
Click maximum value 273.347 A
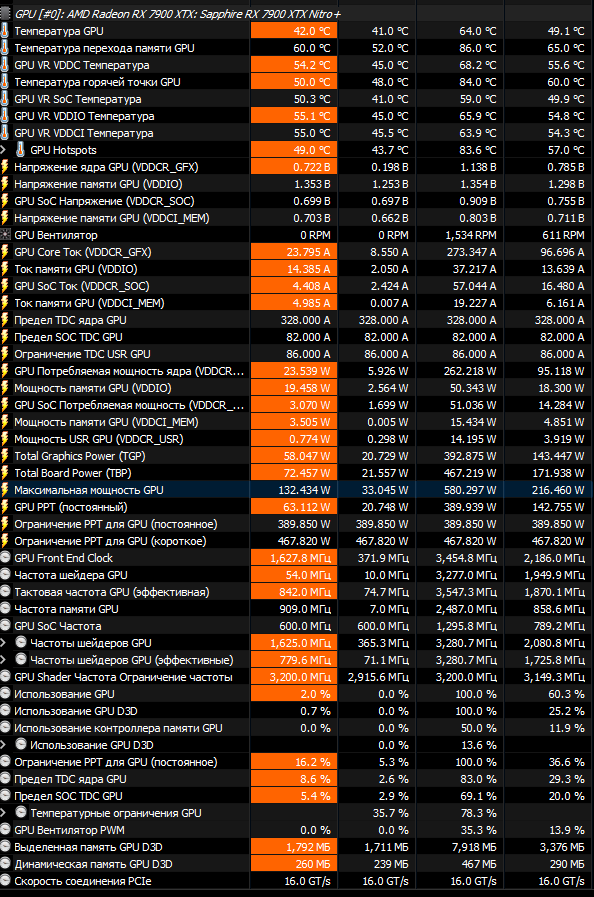point(472,252)
